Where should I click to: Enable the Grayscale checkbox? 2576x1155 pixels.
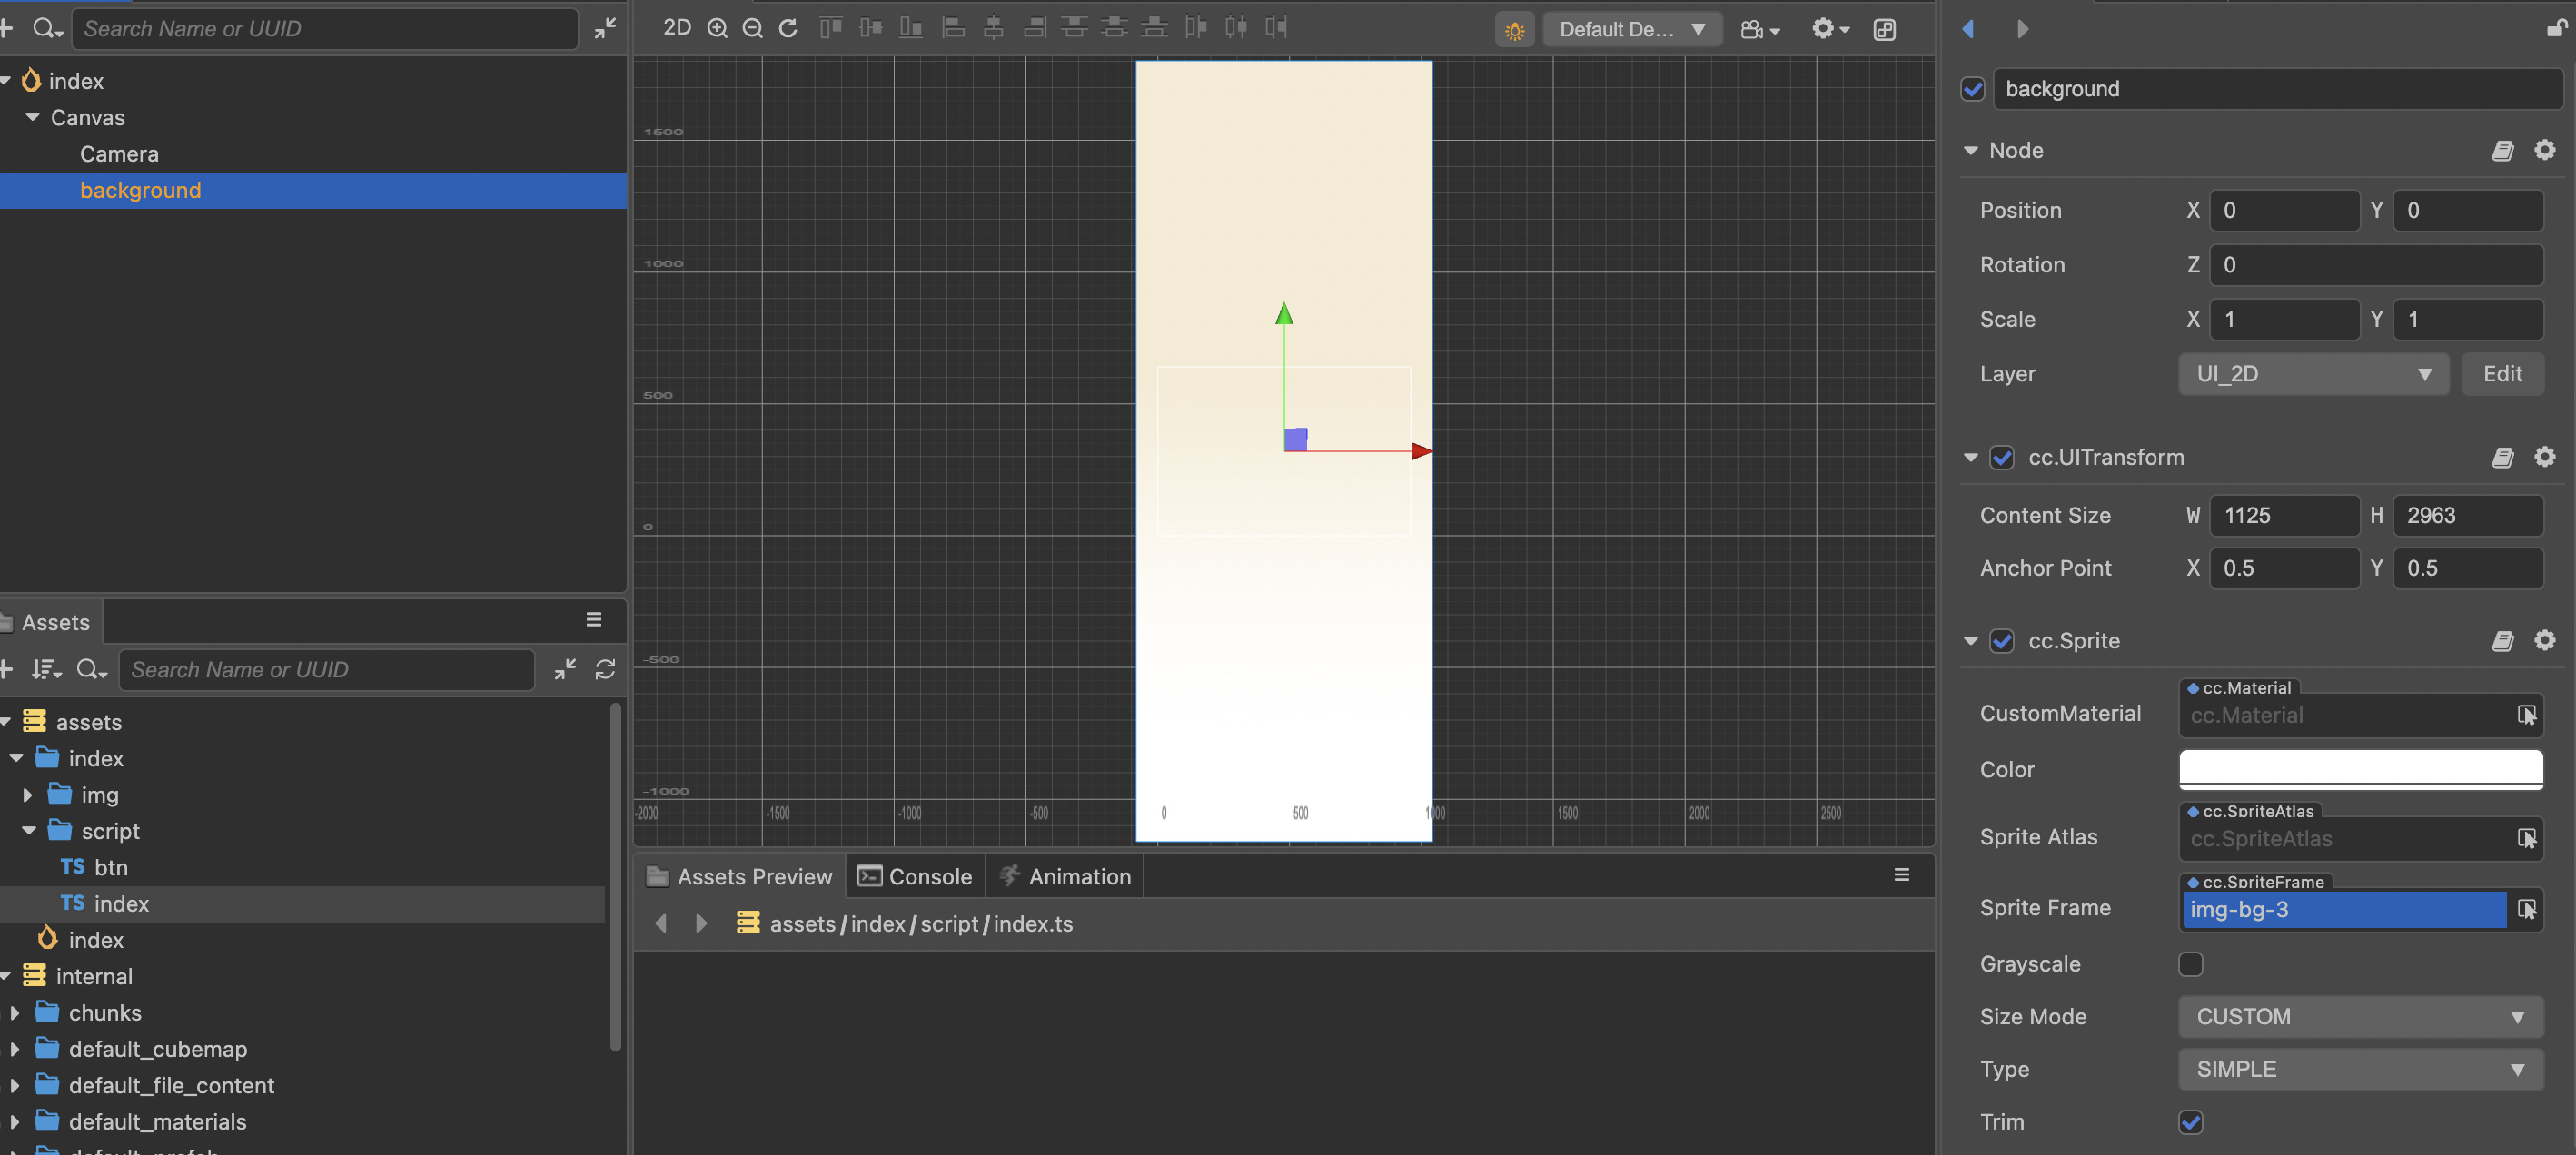pyautogui.click(x=2190, y=964)
